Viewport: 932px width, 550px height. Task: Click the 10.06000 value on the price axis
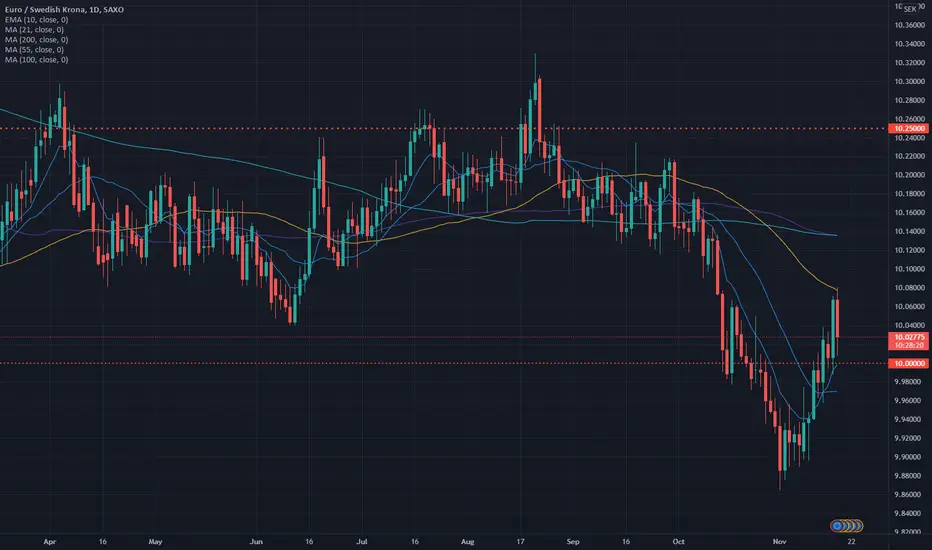tap(909, 307)
